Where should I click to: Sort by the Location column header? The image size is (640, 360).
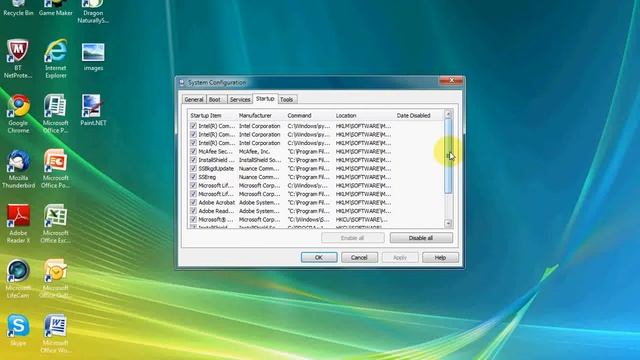click(364, 116)
